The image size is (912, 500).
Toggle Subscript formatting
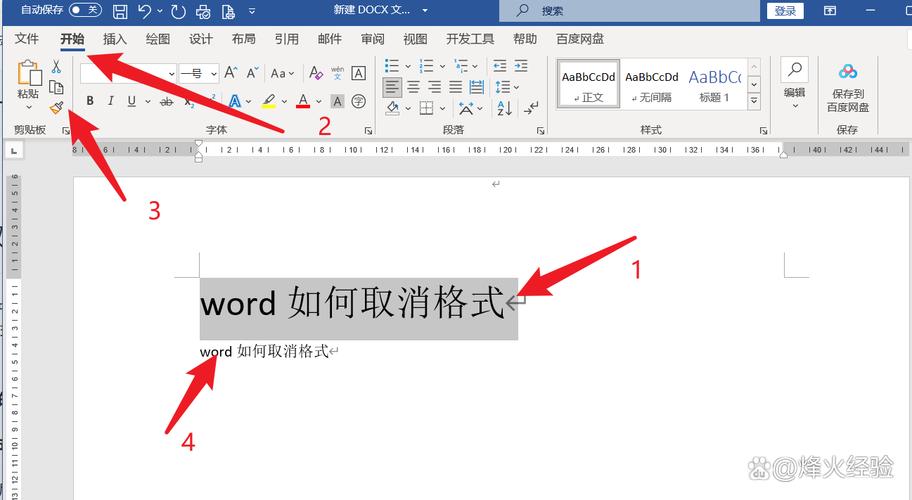[189, 102]
